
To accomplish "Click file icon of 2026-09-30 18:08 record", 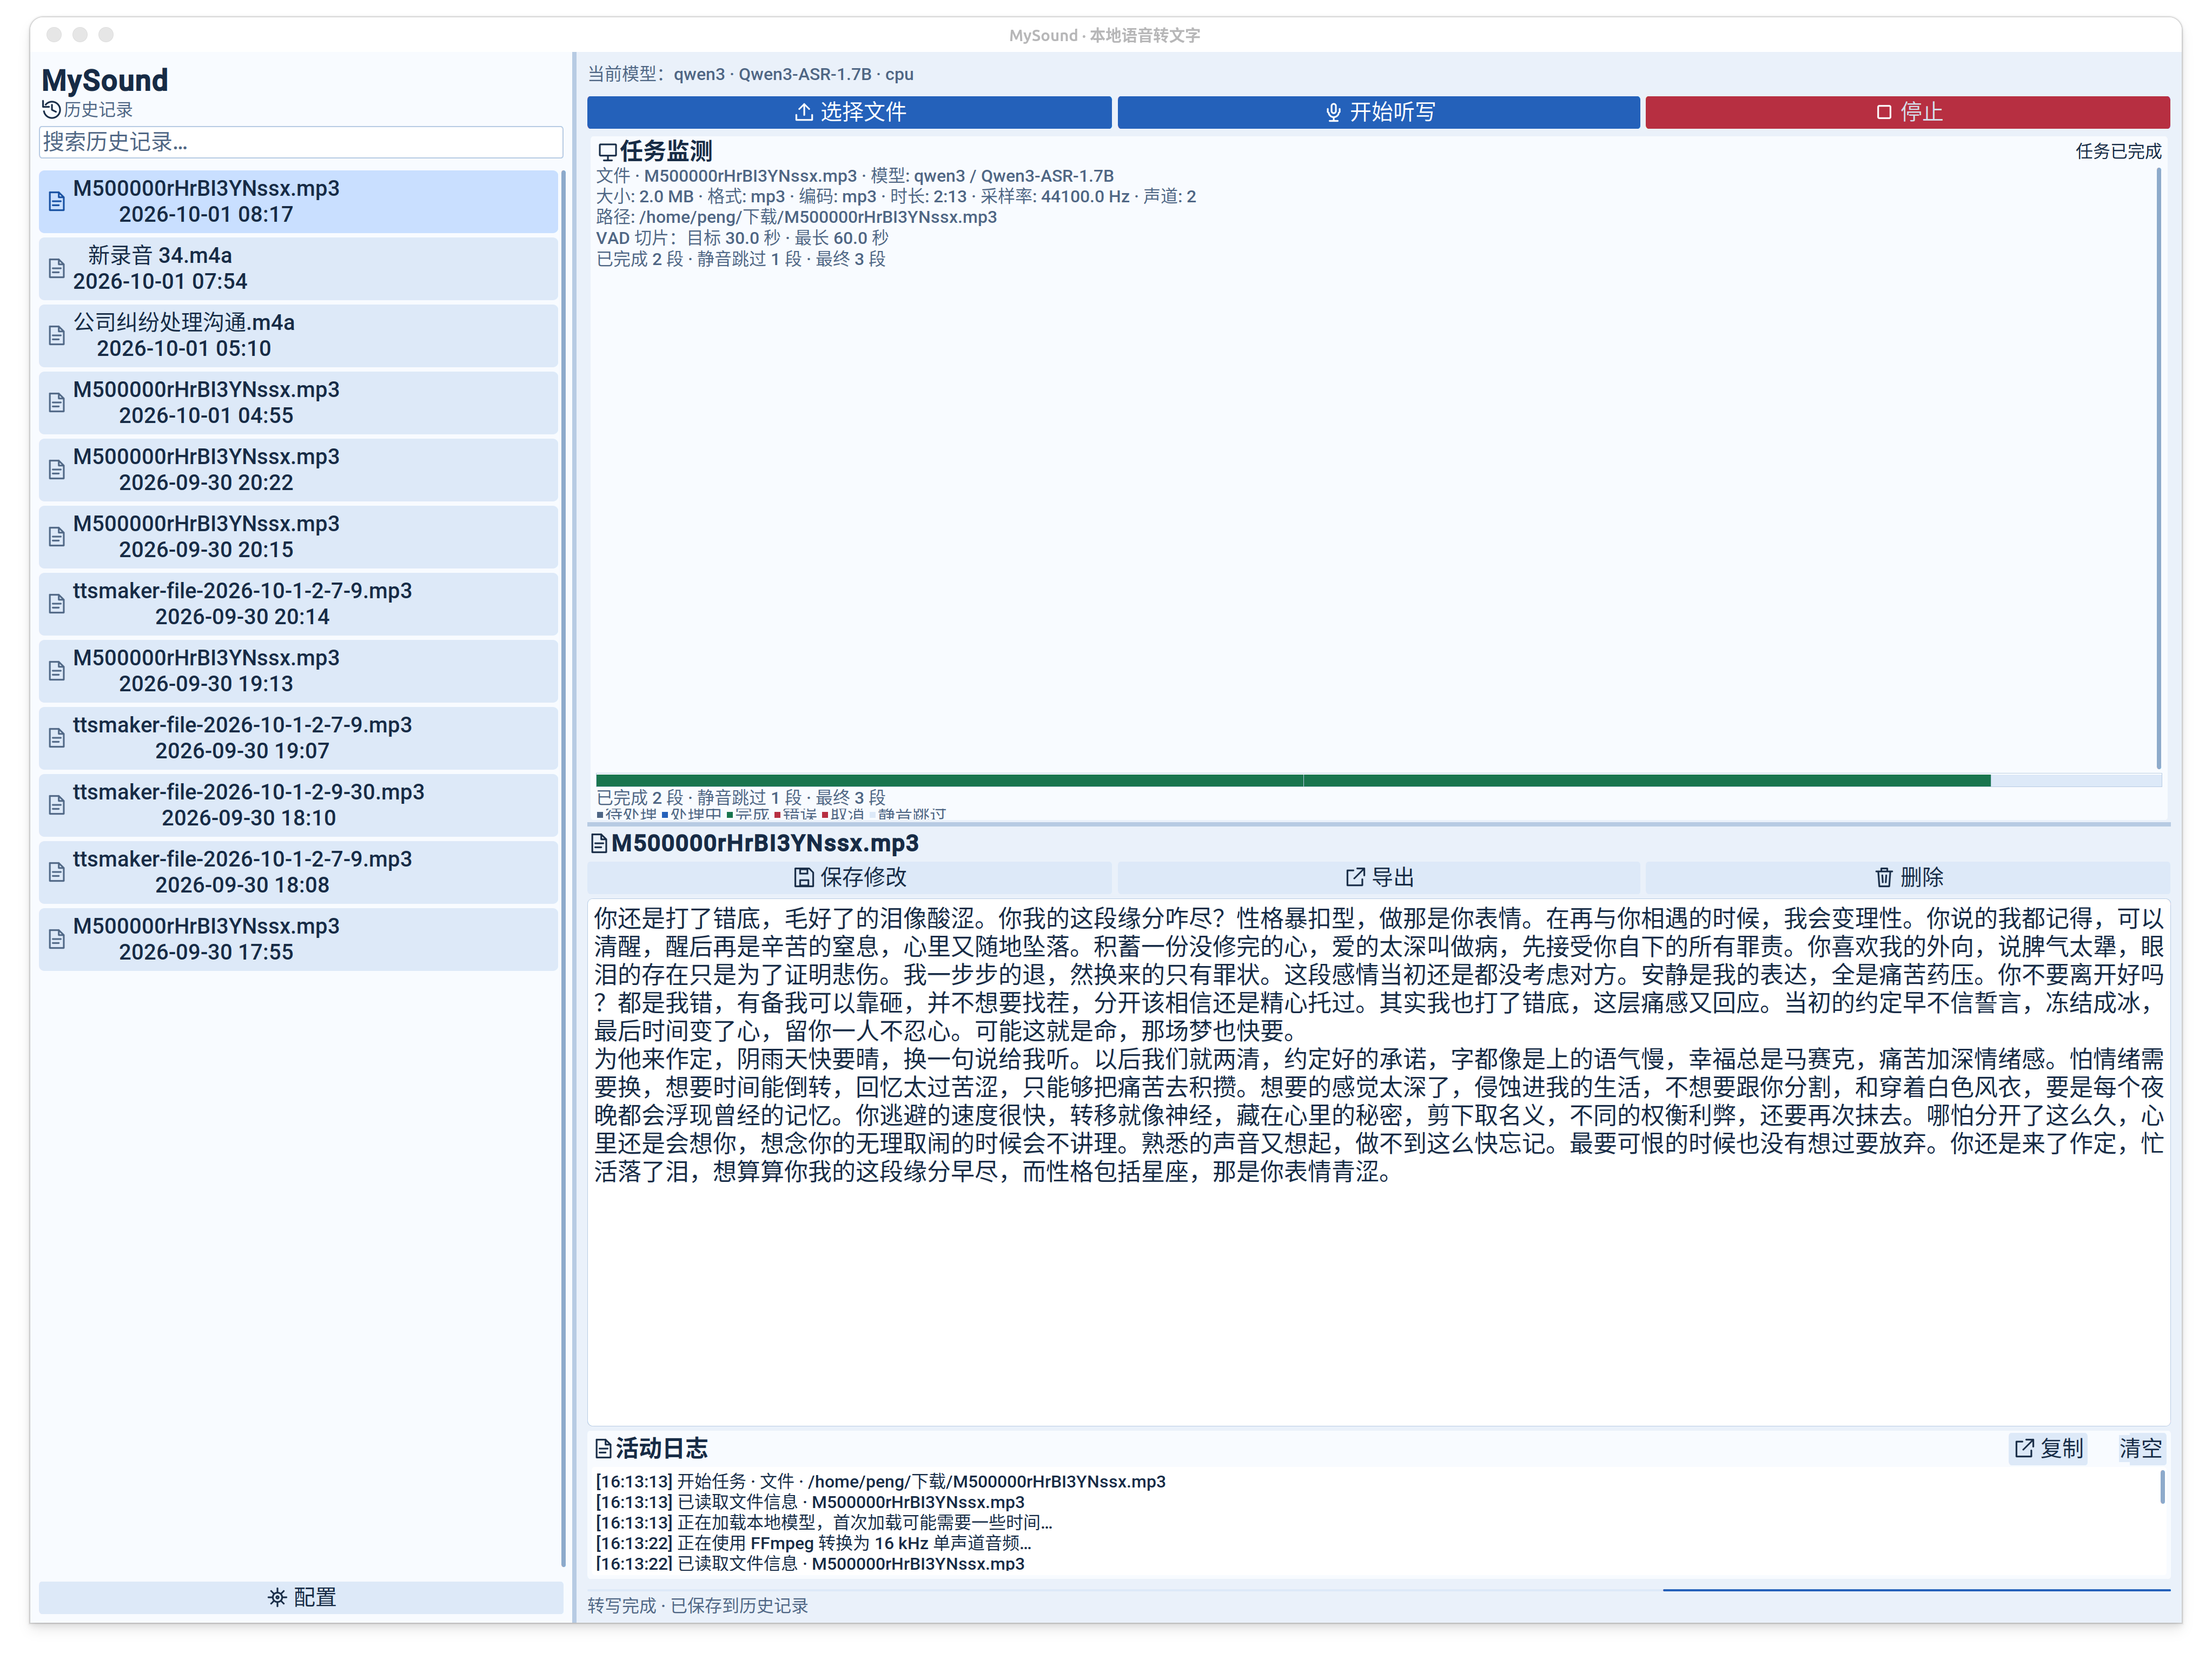I will (x=57, y=871).
